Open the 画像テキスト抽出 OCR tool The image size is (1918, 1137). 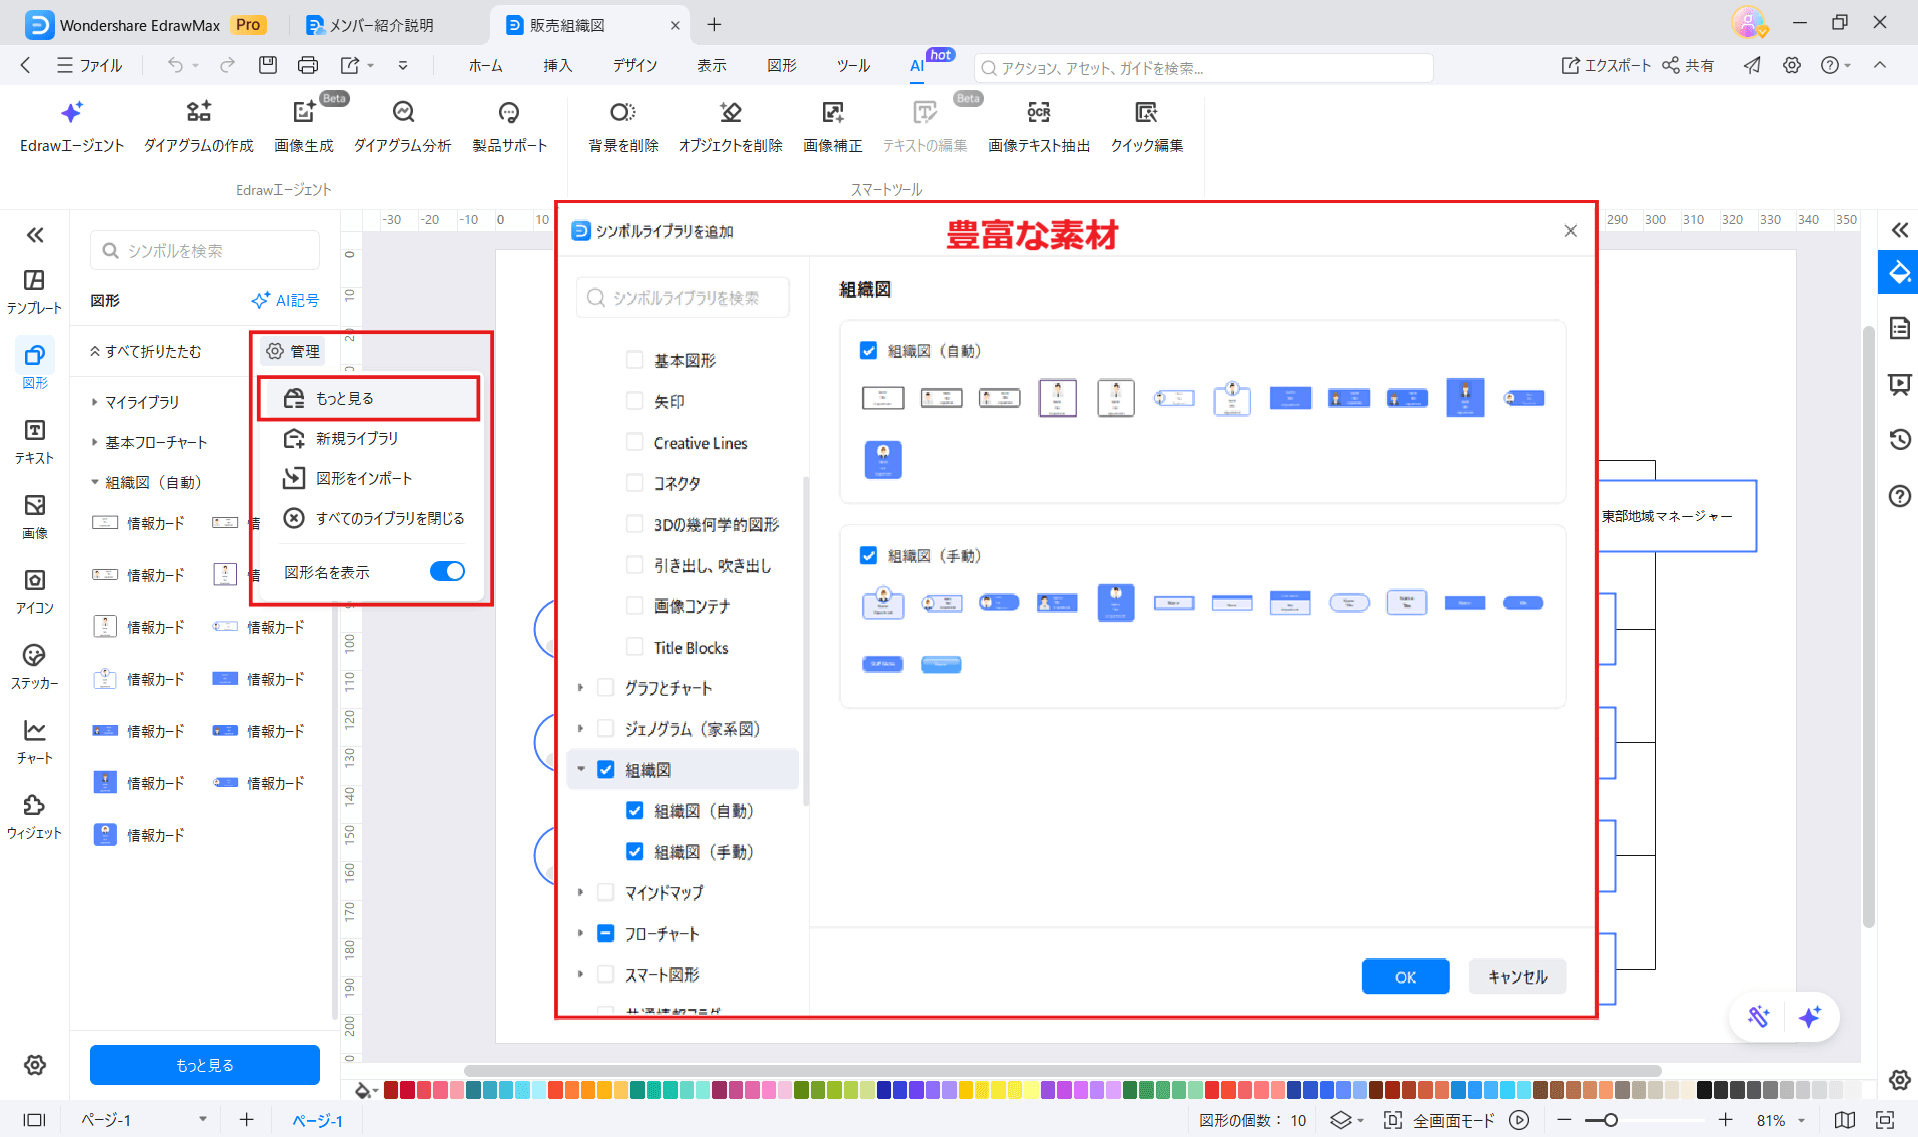point(1038,124)
